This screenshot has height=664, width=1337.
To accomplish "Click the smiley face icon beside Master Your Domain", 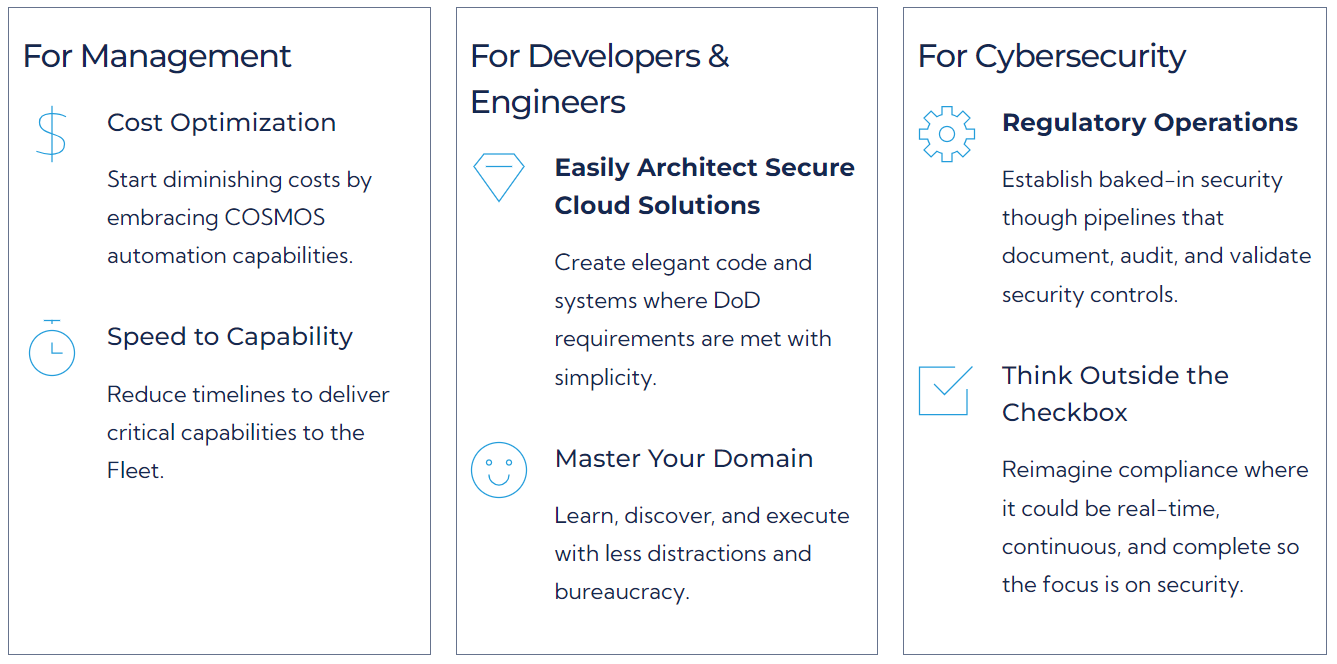I will click(x=499, y=470).
